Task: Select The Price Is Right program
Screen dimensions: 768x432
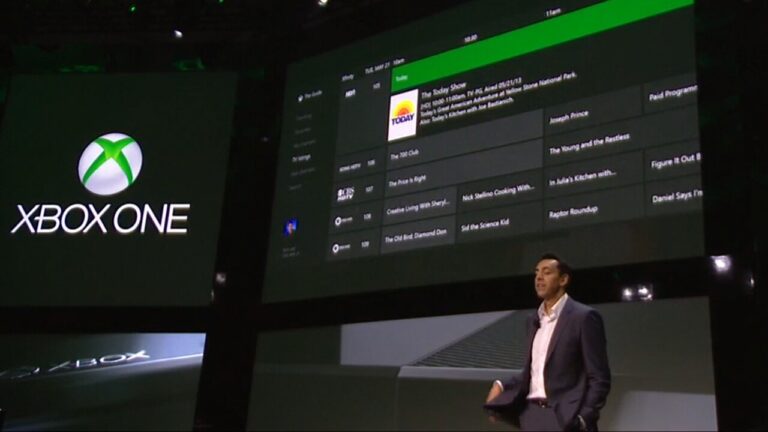Action: pos(464,170)
